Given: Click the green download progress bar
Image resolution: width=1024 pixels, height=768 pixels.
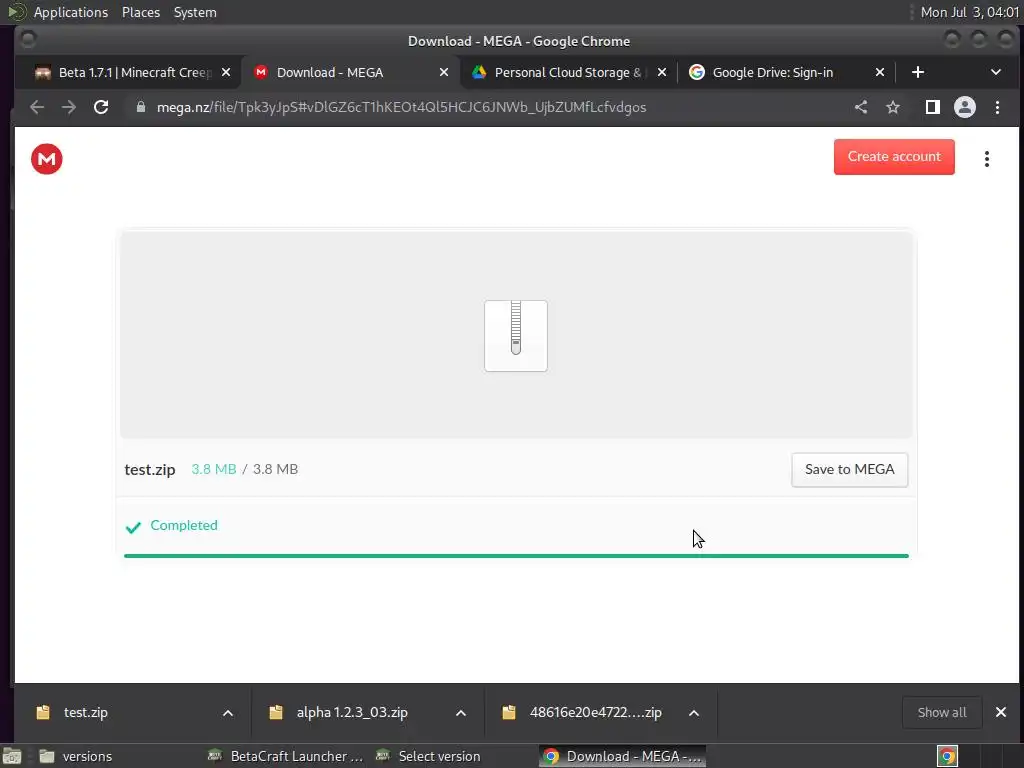Looking at the screenshot, I should (x=516, y=556).
